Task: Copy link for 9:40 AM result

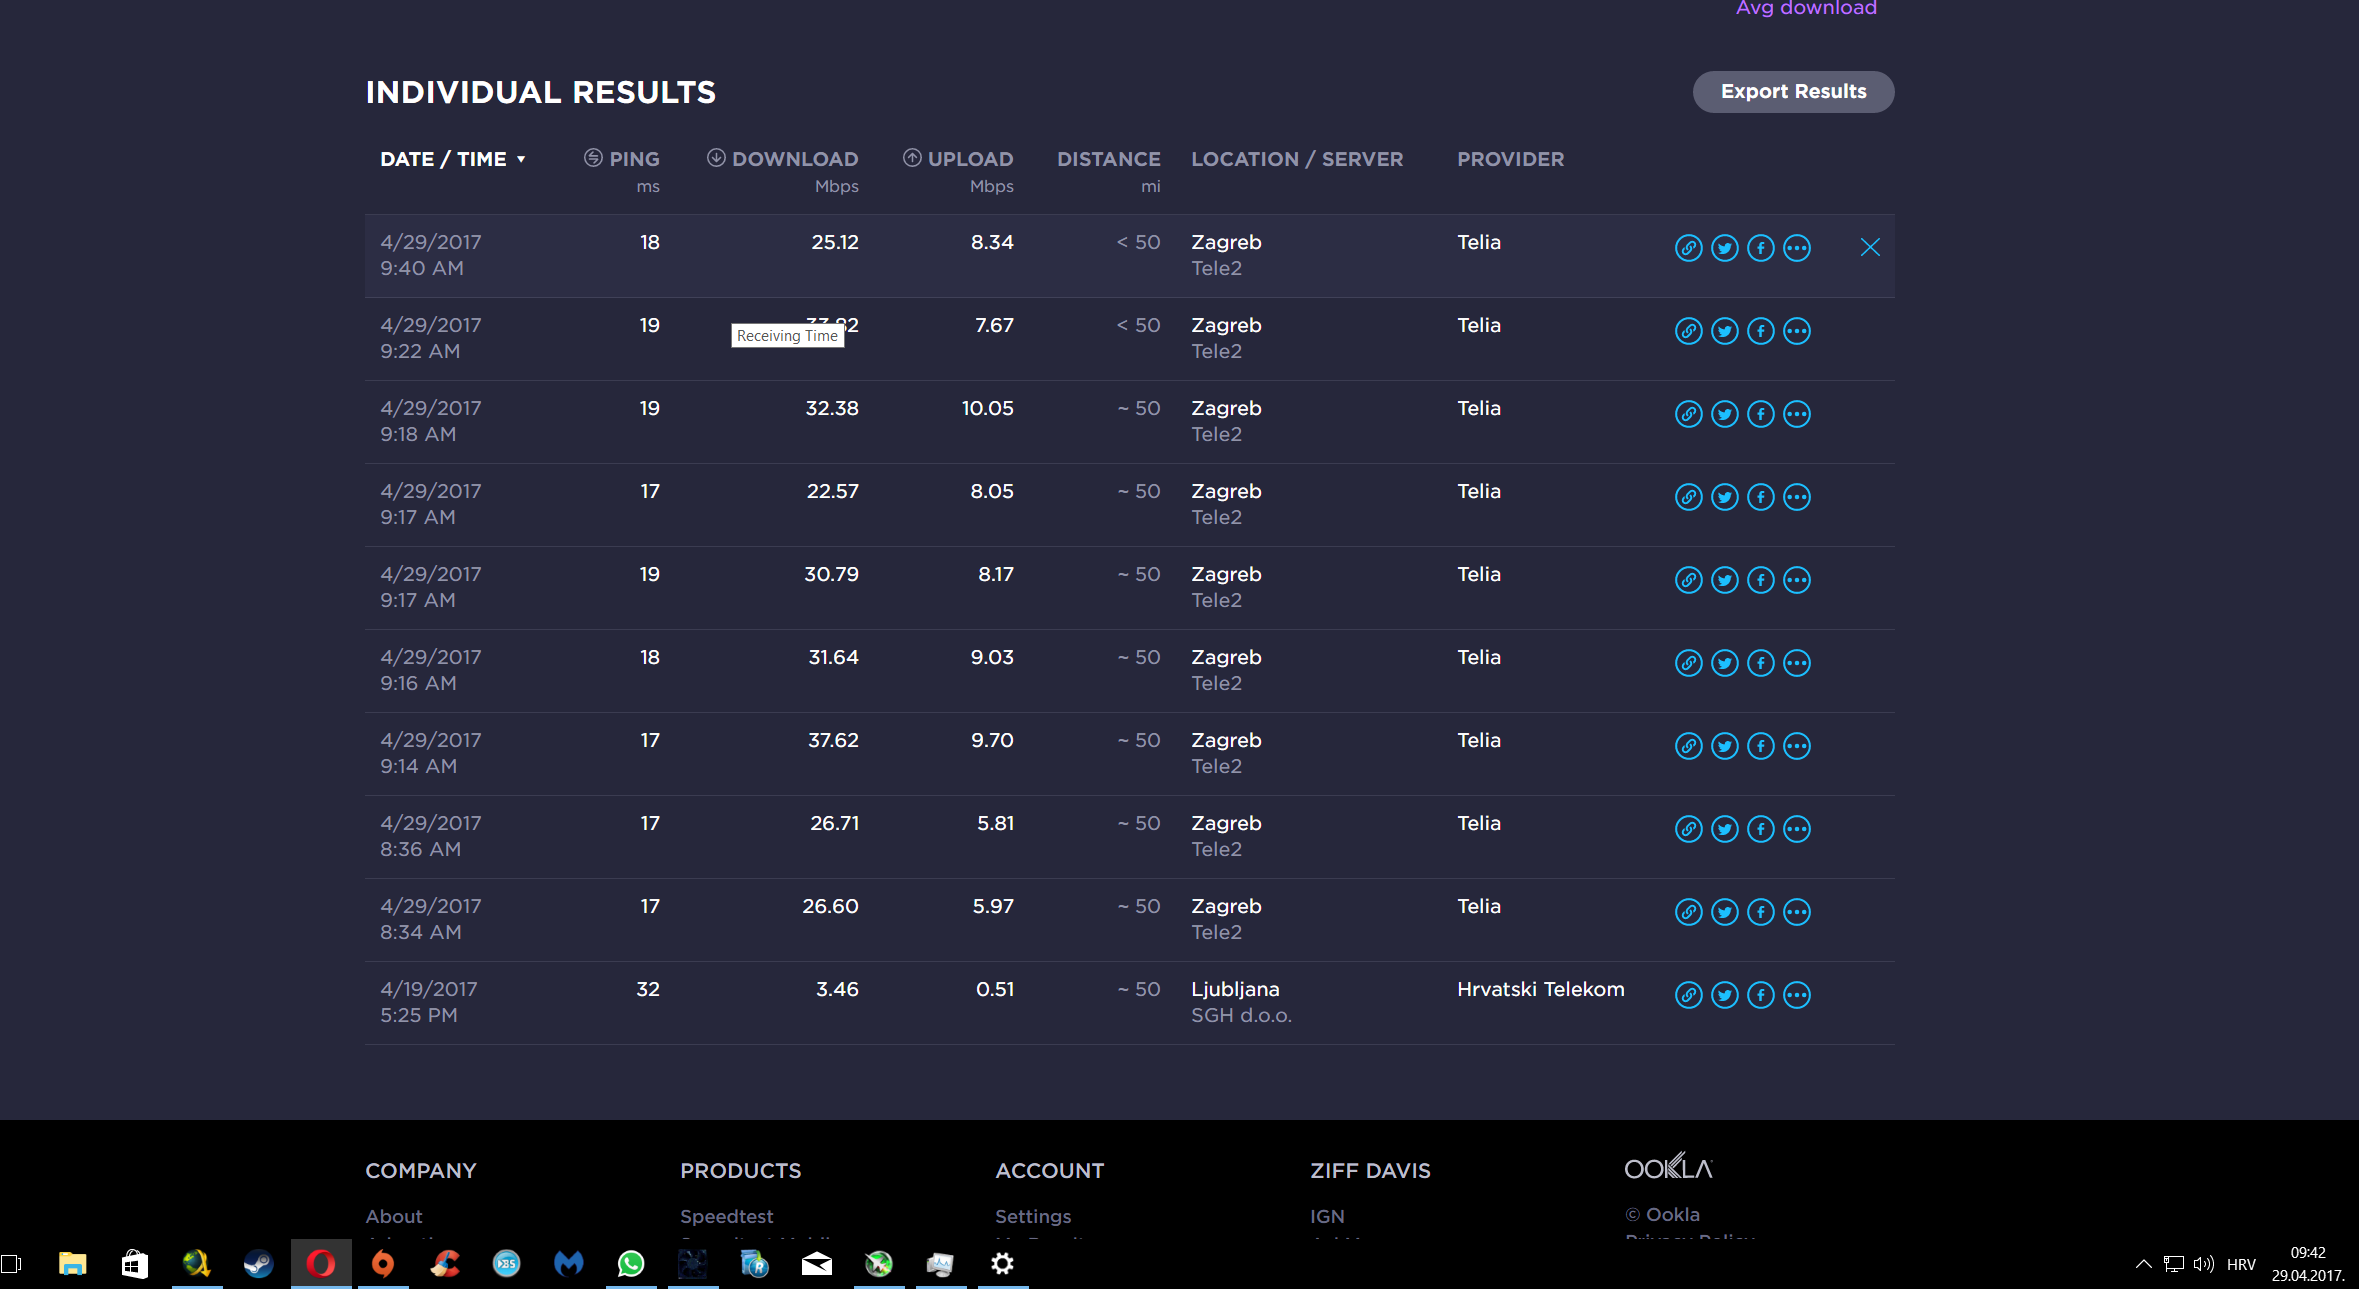Action: [x=1688, y=248]
